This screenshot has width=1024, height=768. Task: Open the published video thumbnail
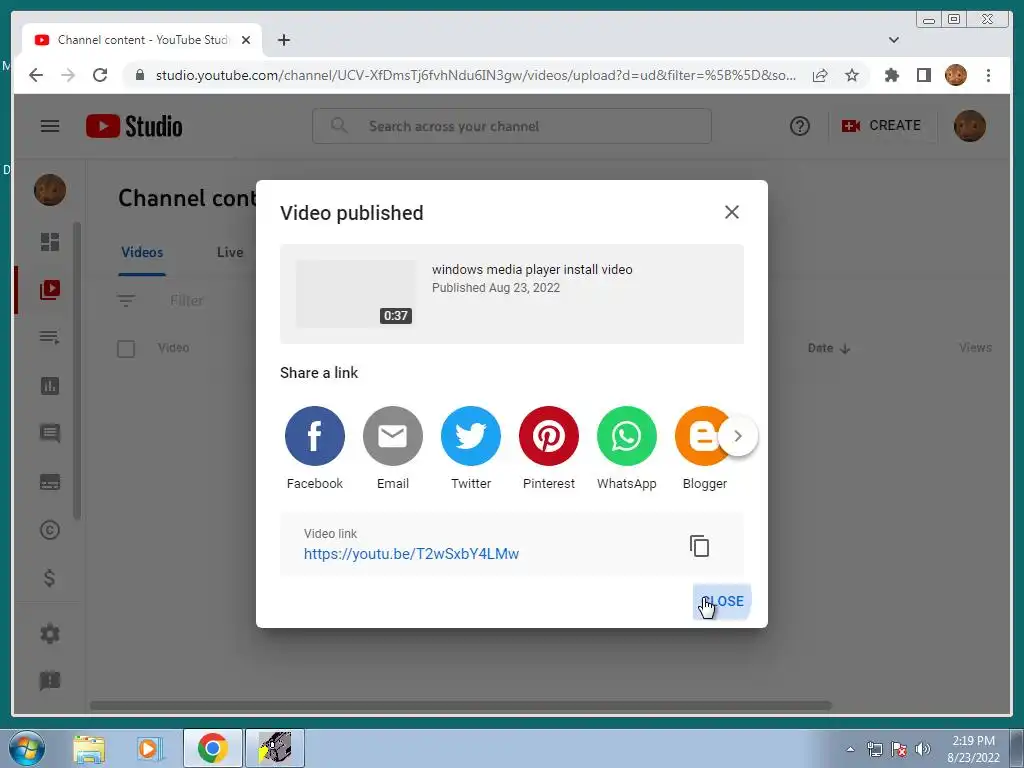click(356, 294)
